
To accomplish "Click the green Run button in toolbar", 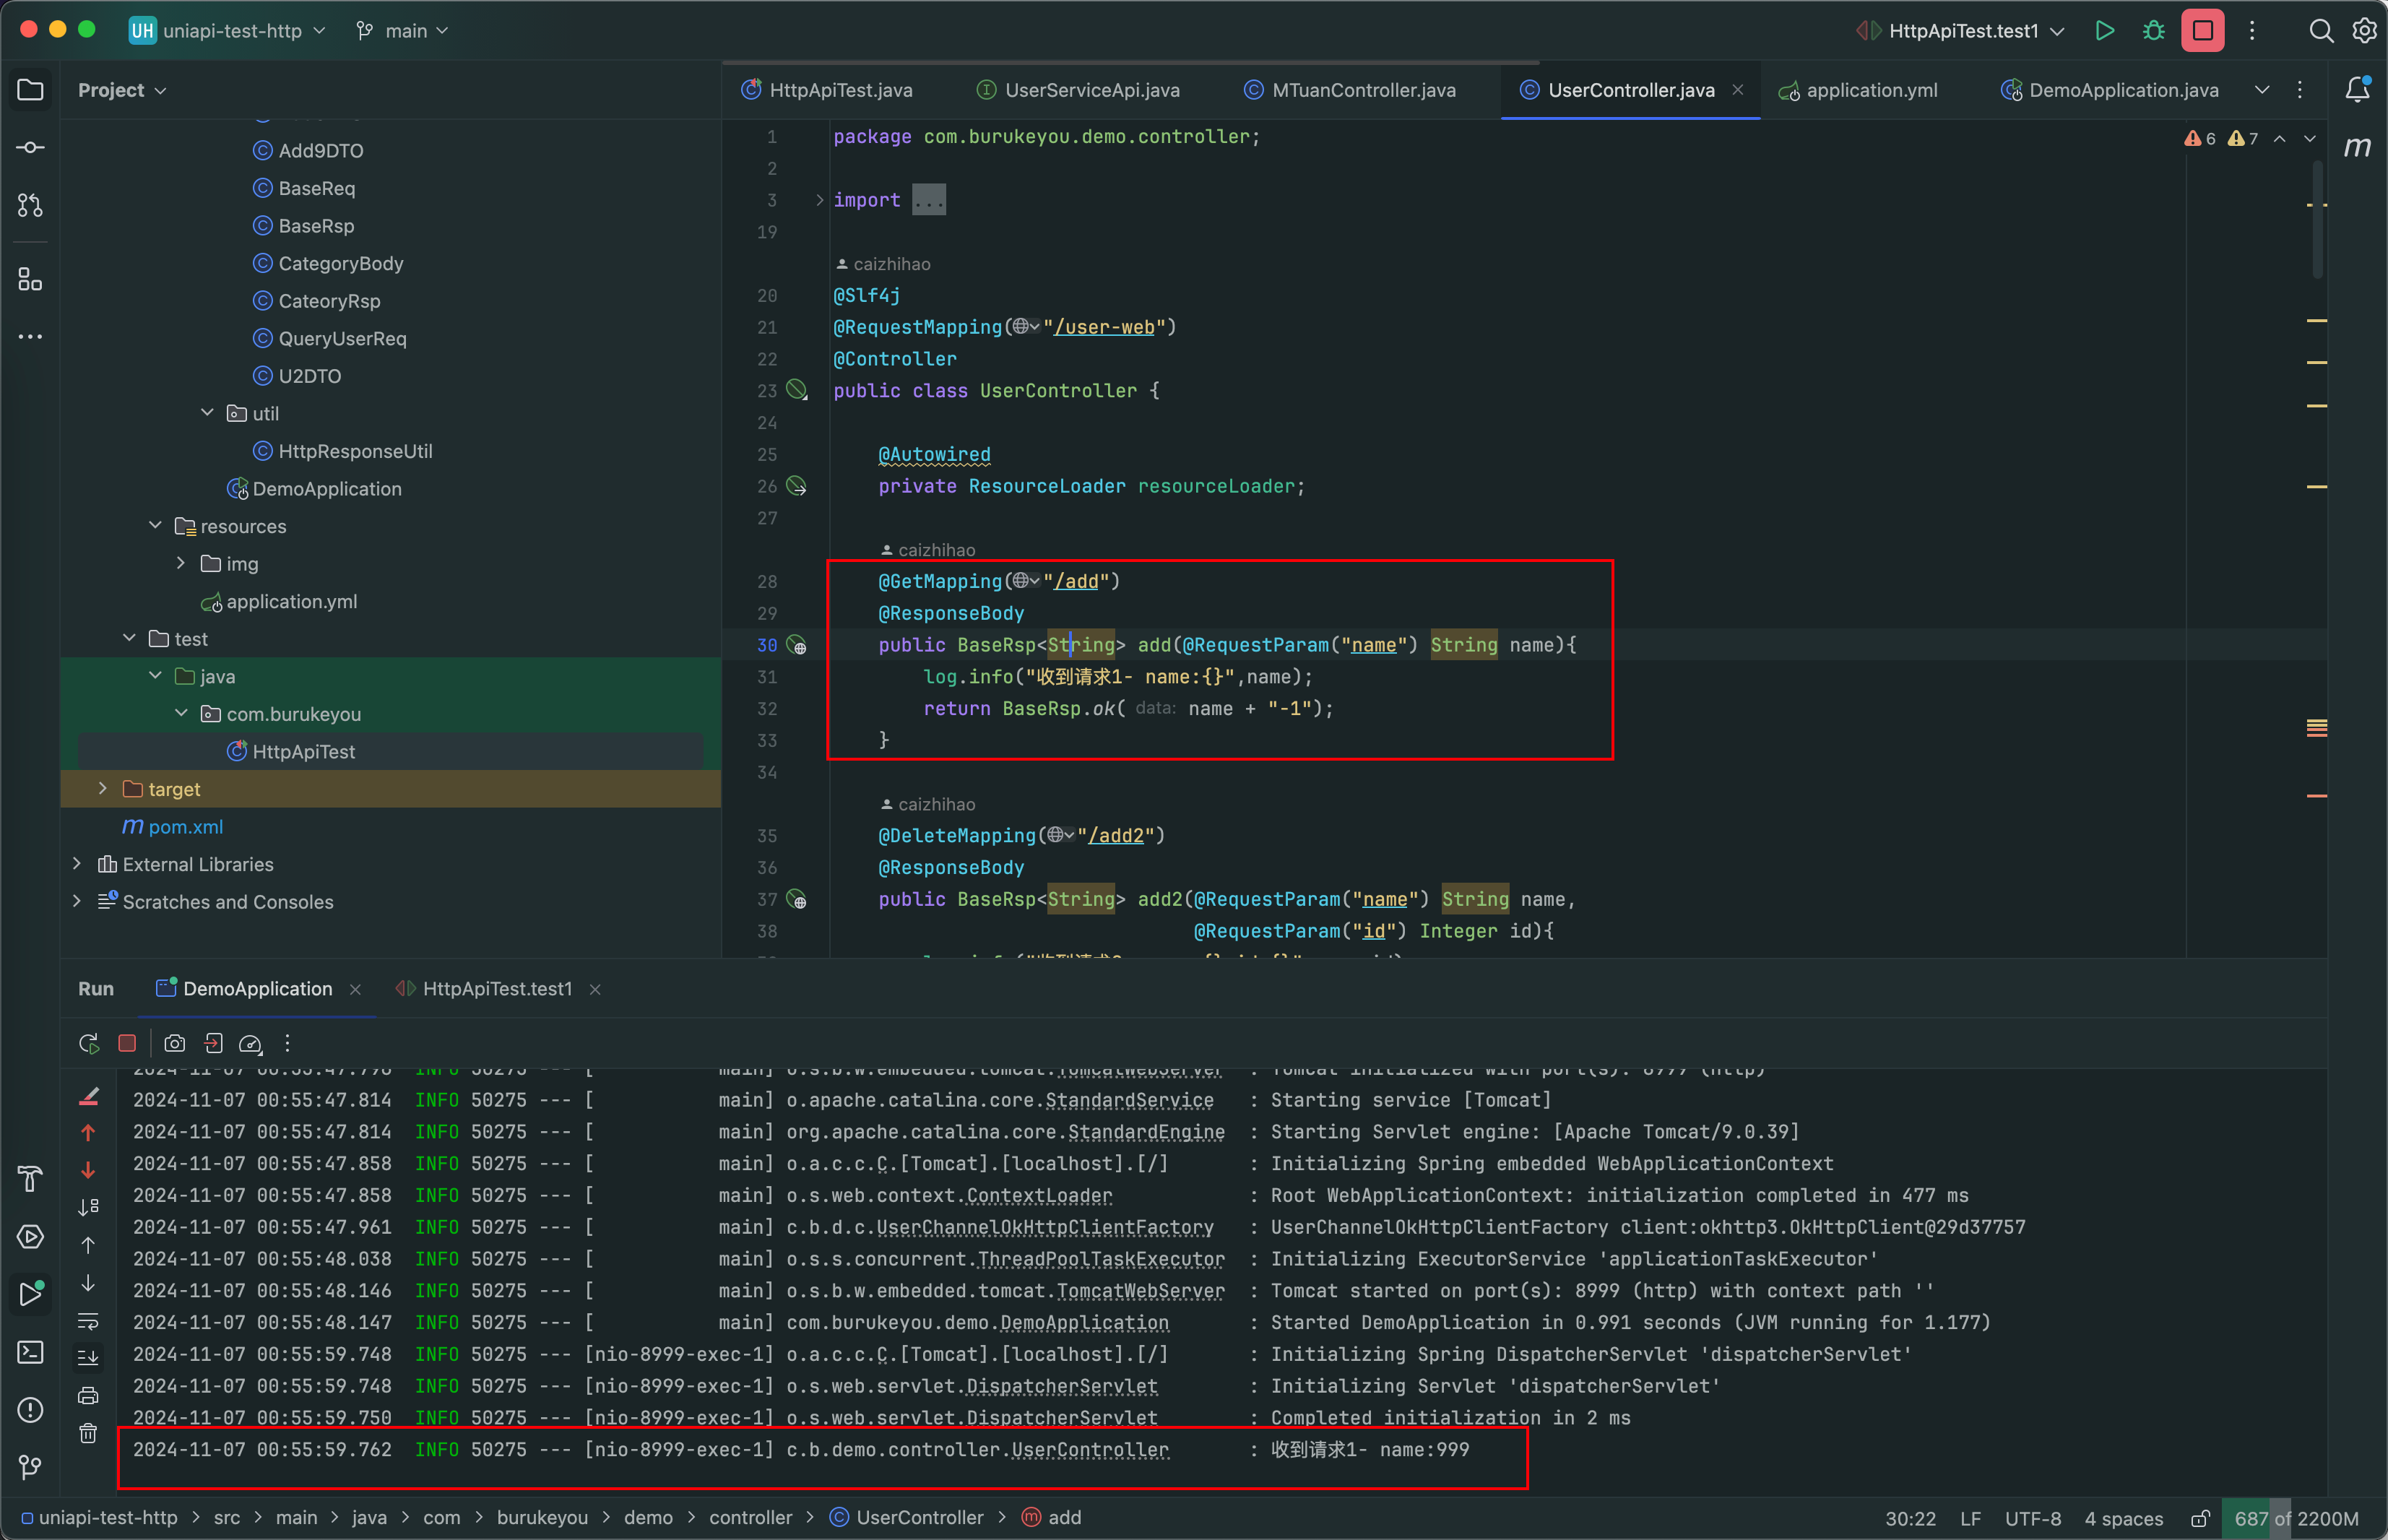I will pos(2104,31).
